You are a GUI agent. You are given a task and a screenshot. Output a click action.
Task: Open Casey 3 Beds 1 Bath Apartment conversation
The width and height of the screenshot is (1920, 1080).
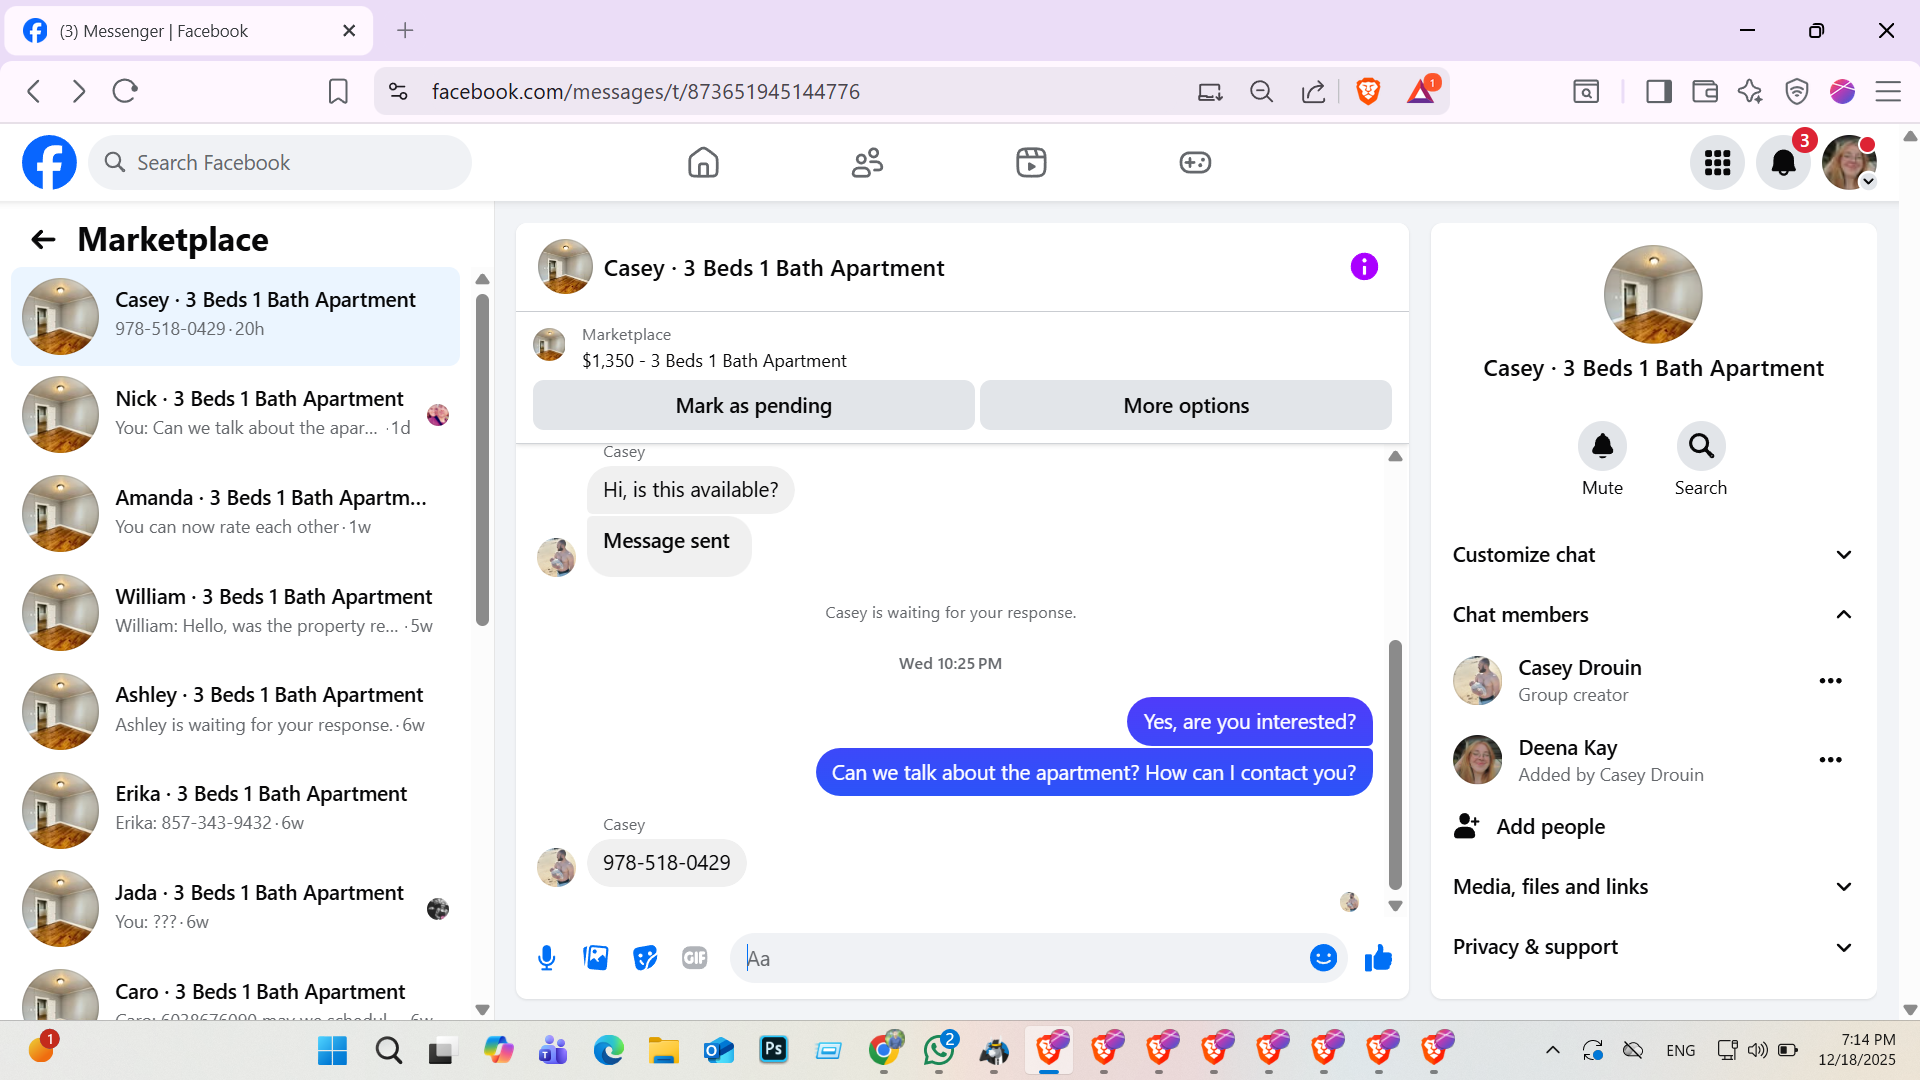coord(235,316)
